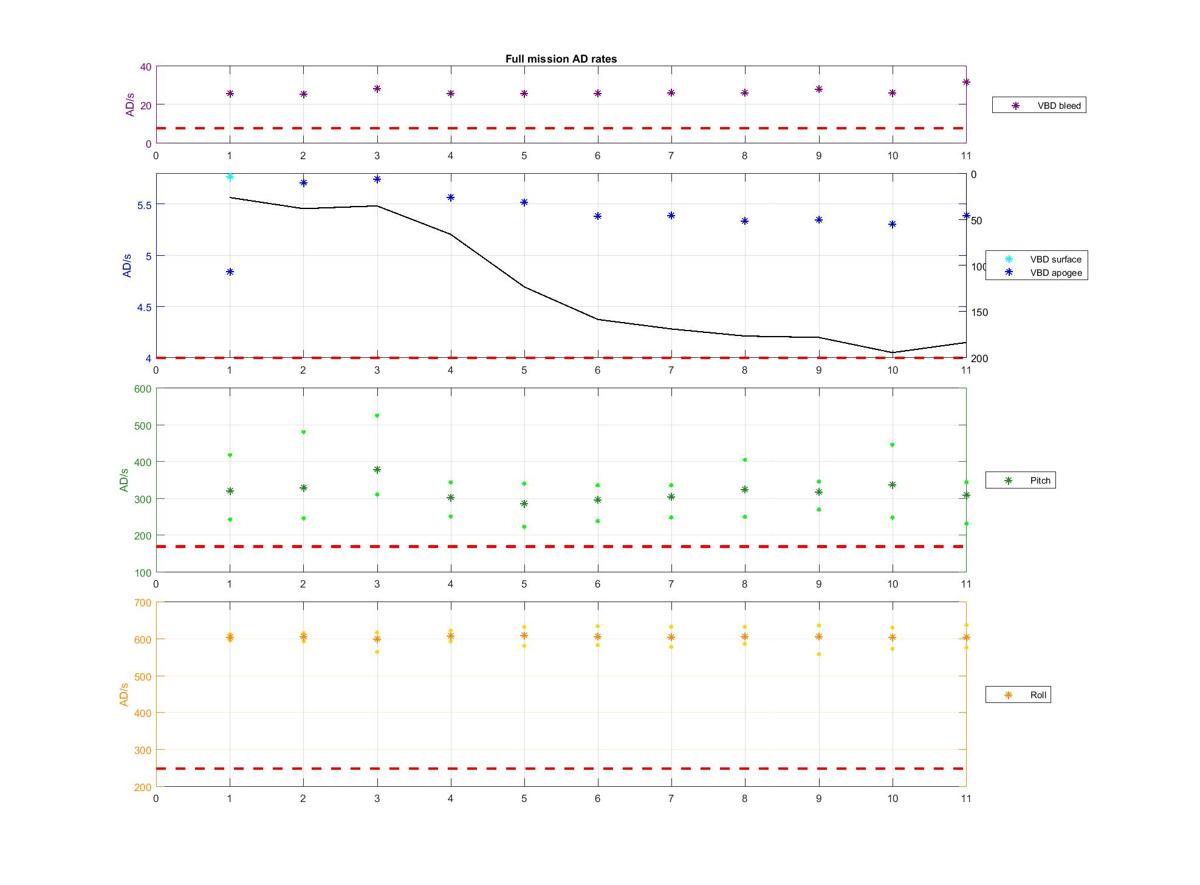Click x-tick '11' under the Pitch plot
The height and width of the screenshot is (885, 1200).
tap(965, 584)
